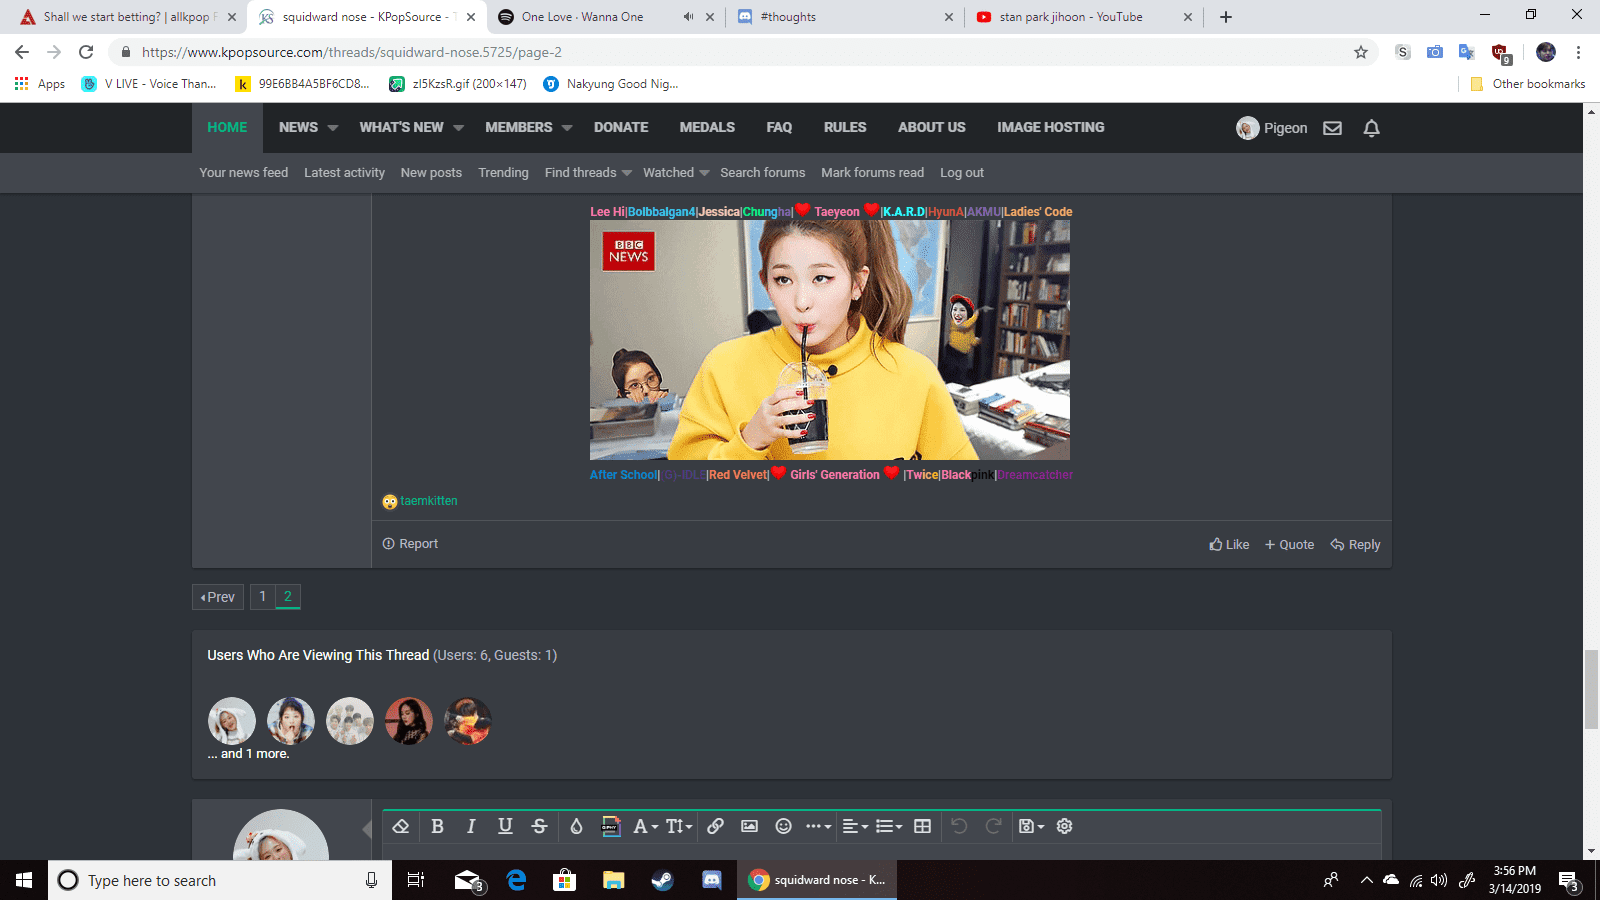Image resolution: width=1600 pixels, height=900 pixels.
Task: Open the font family dropdown
Action: click(646, 826)
